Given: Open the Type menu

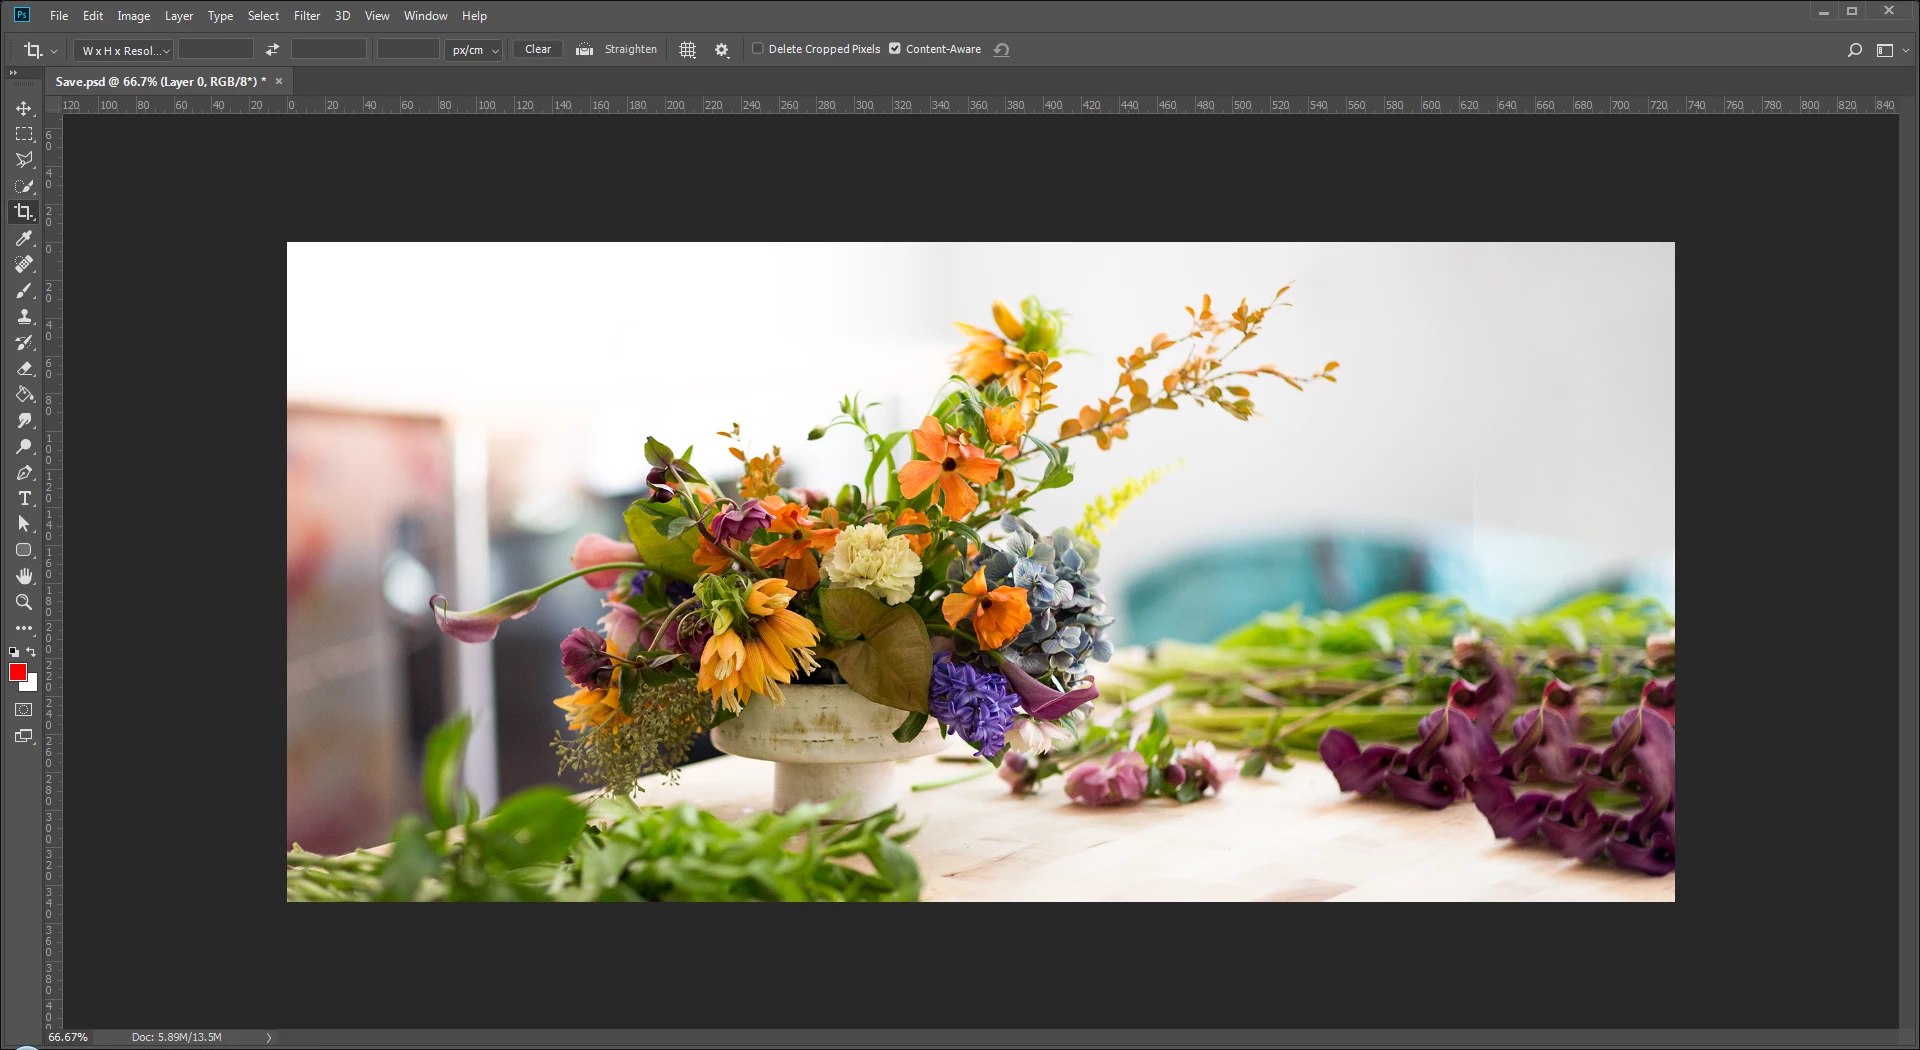Looking at the screenshot, I should (220, 16).
